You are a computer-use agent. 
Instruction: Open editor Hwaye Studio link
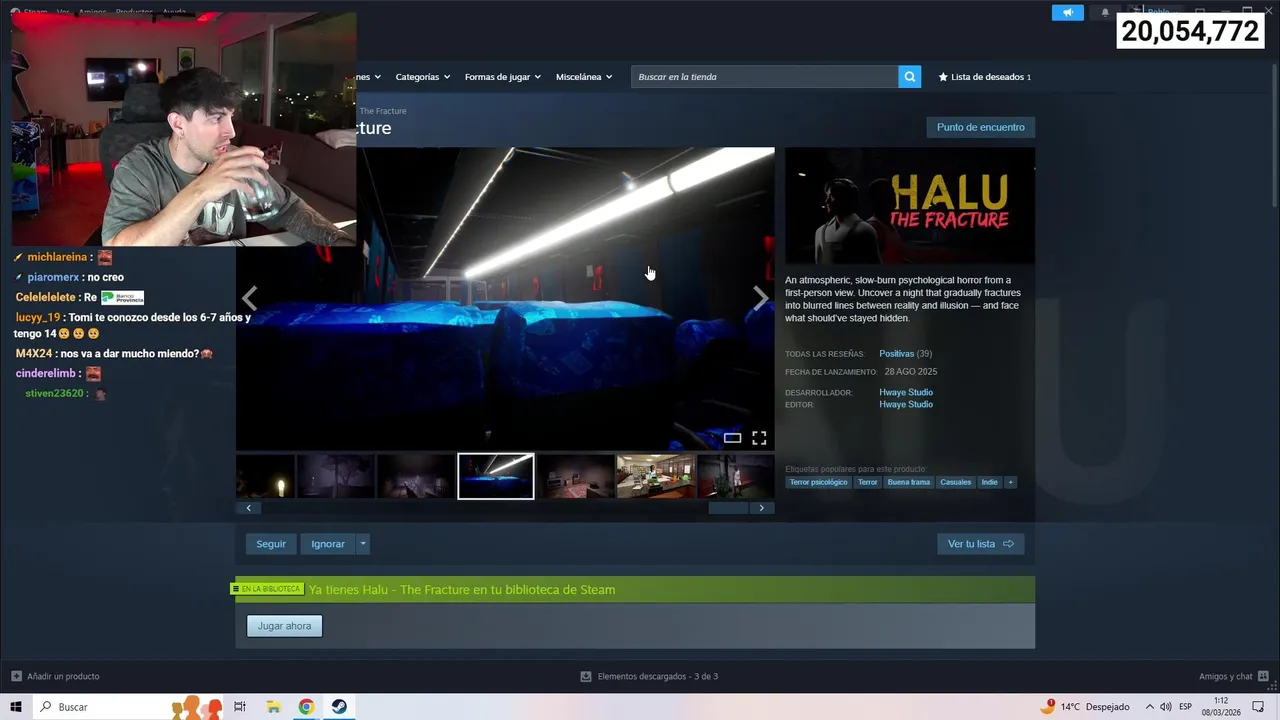tap(906, 404)
